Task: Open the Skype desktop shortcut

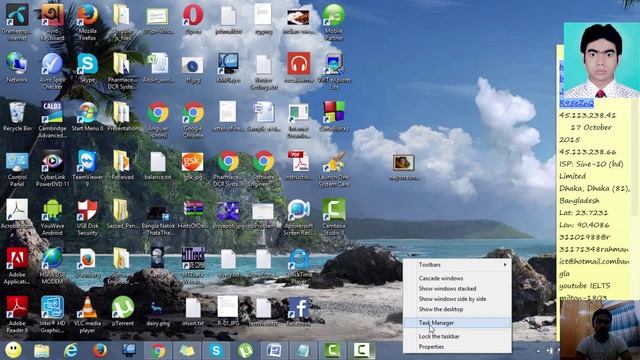Action: pos(87,68)
